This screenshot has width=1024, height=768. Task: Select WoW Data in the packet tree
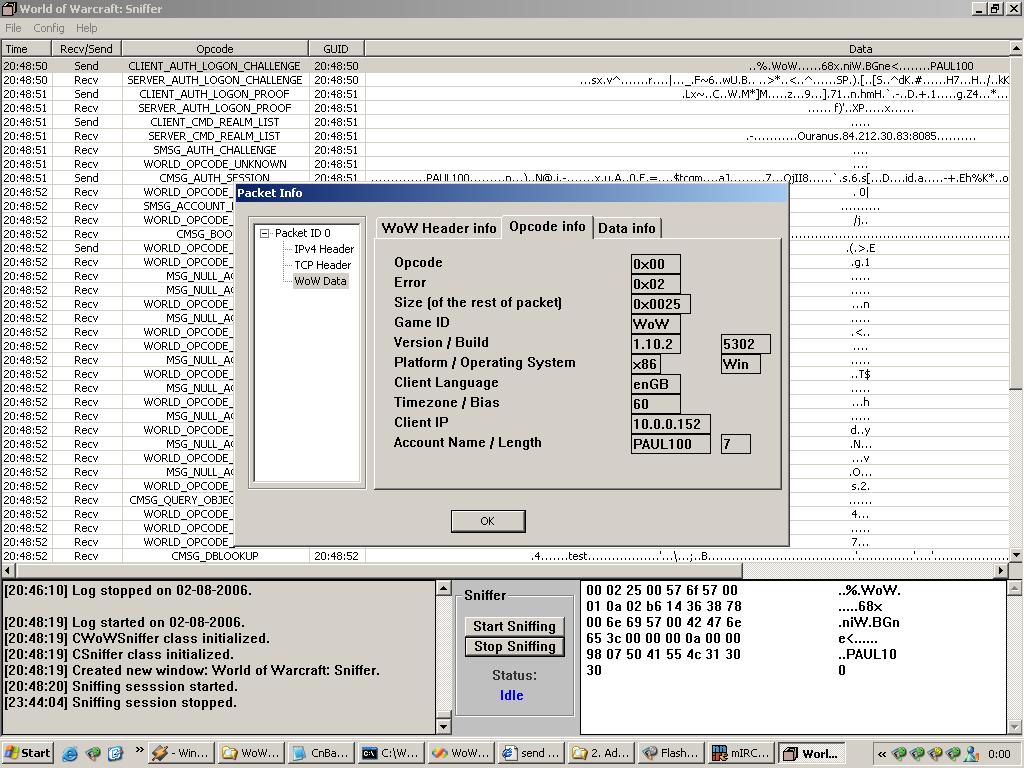coord(320,281)
